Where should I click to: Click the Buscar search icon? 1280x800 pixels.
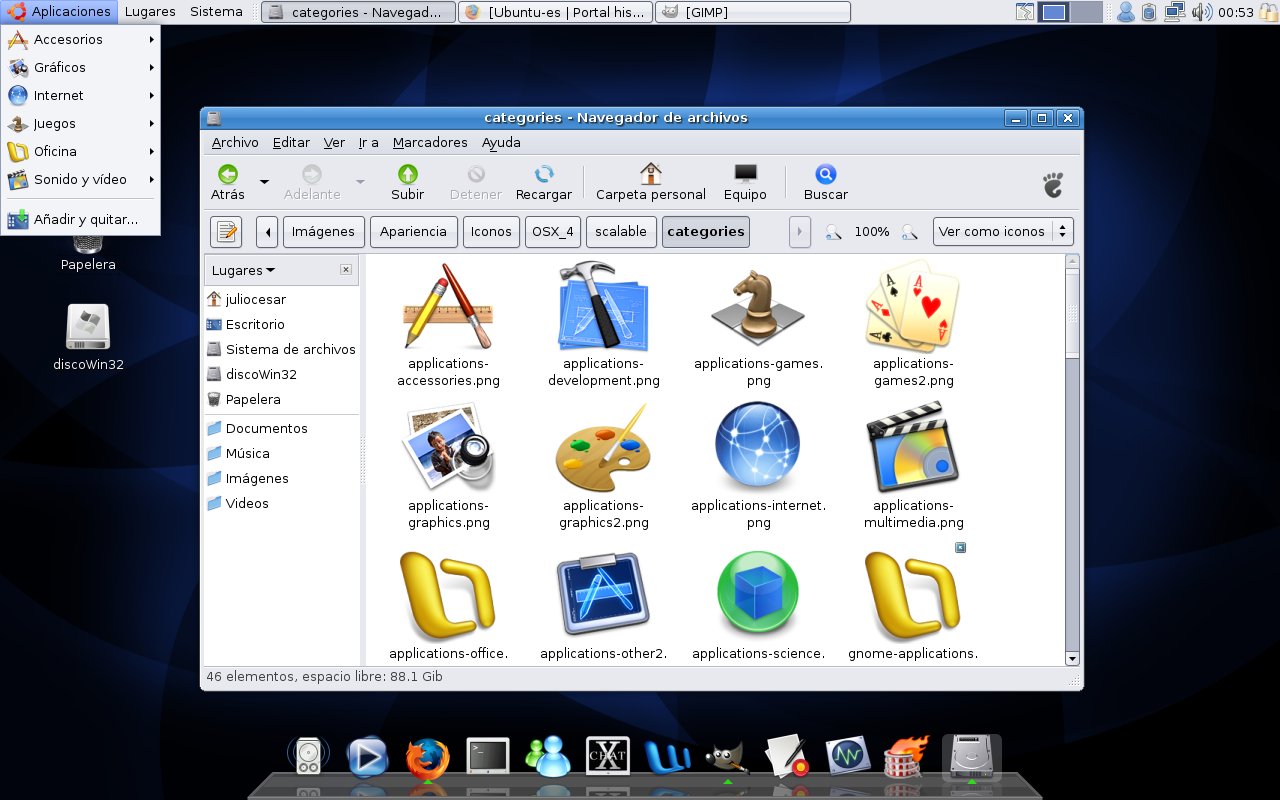[826, 174]
